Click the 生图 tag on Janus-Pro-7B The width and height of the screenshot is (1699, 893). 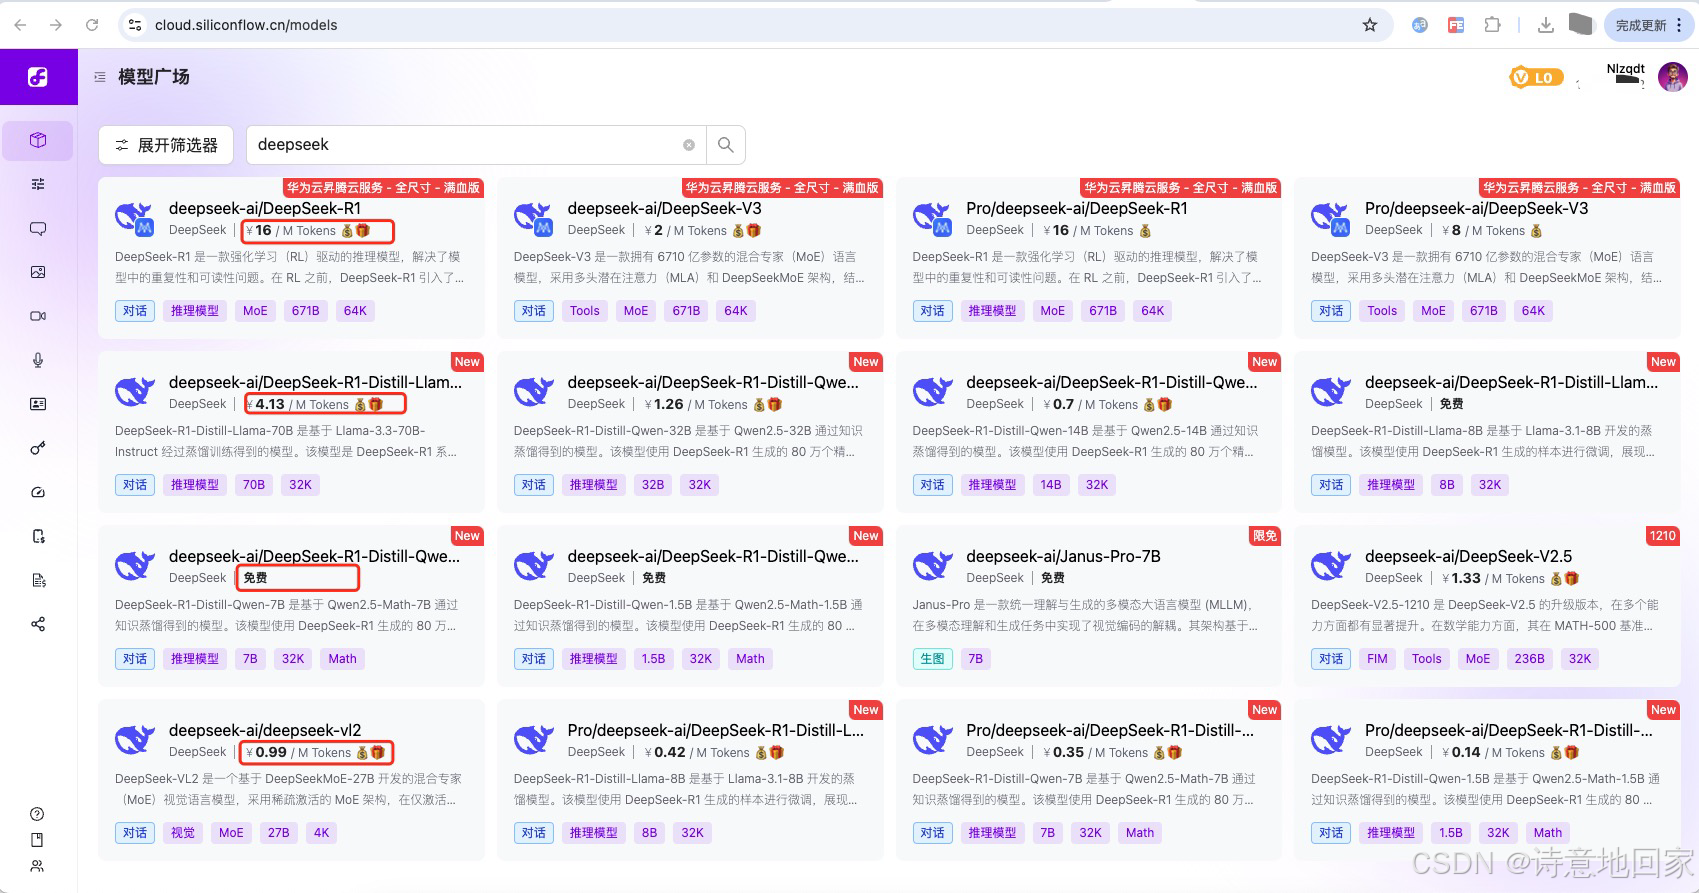pos(932,659)
